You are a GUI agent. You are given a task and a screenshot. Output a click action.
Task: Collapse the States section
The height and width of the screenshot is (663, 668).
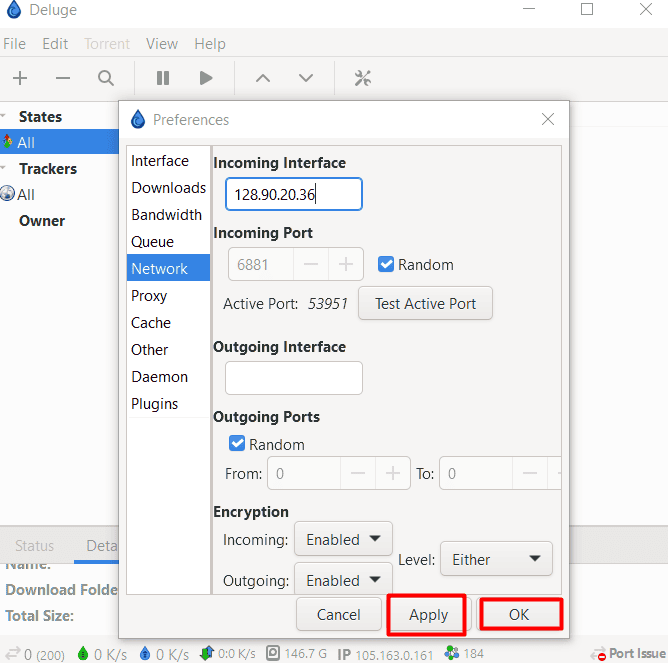click(6, 117)
